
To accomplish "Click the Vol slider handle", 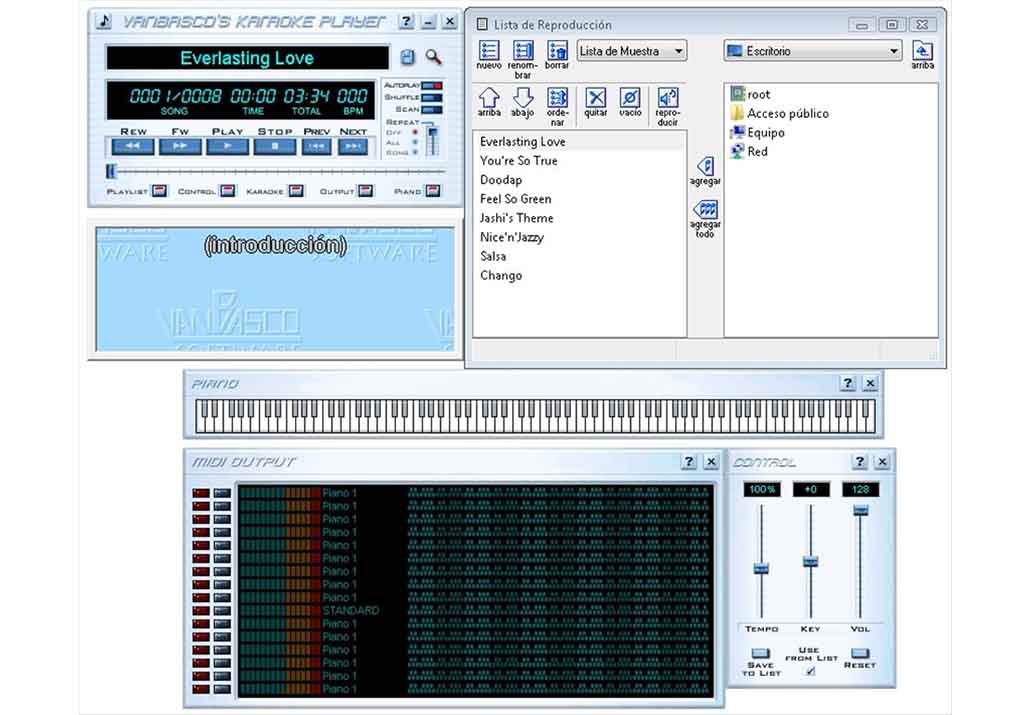I will (x=860, y=510).
